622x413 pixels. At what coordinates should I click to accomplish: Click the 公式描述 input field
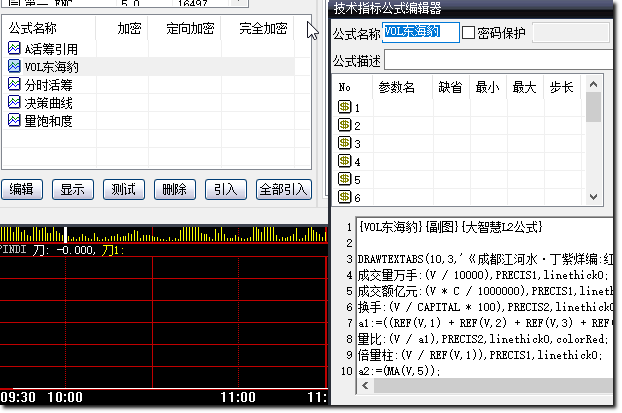click(x=499, y=60)
